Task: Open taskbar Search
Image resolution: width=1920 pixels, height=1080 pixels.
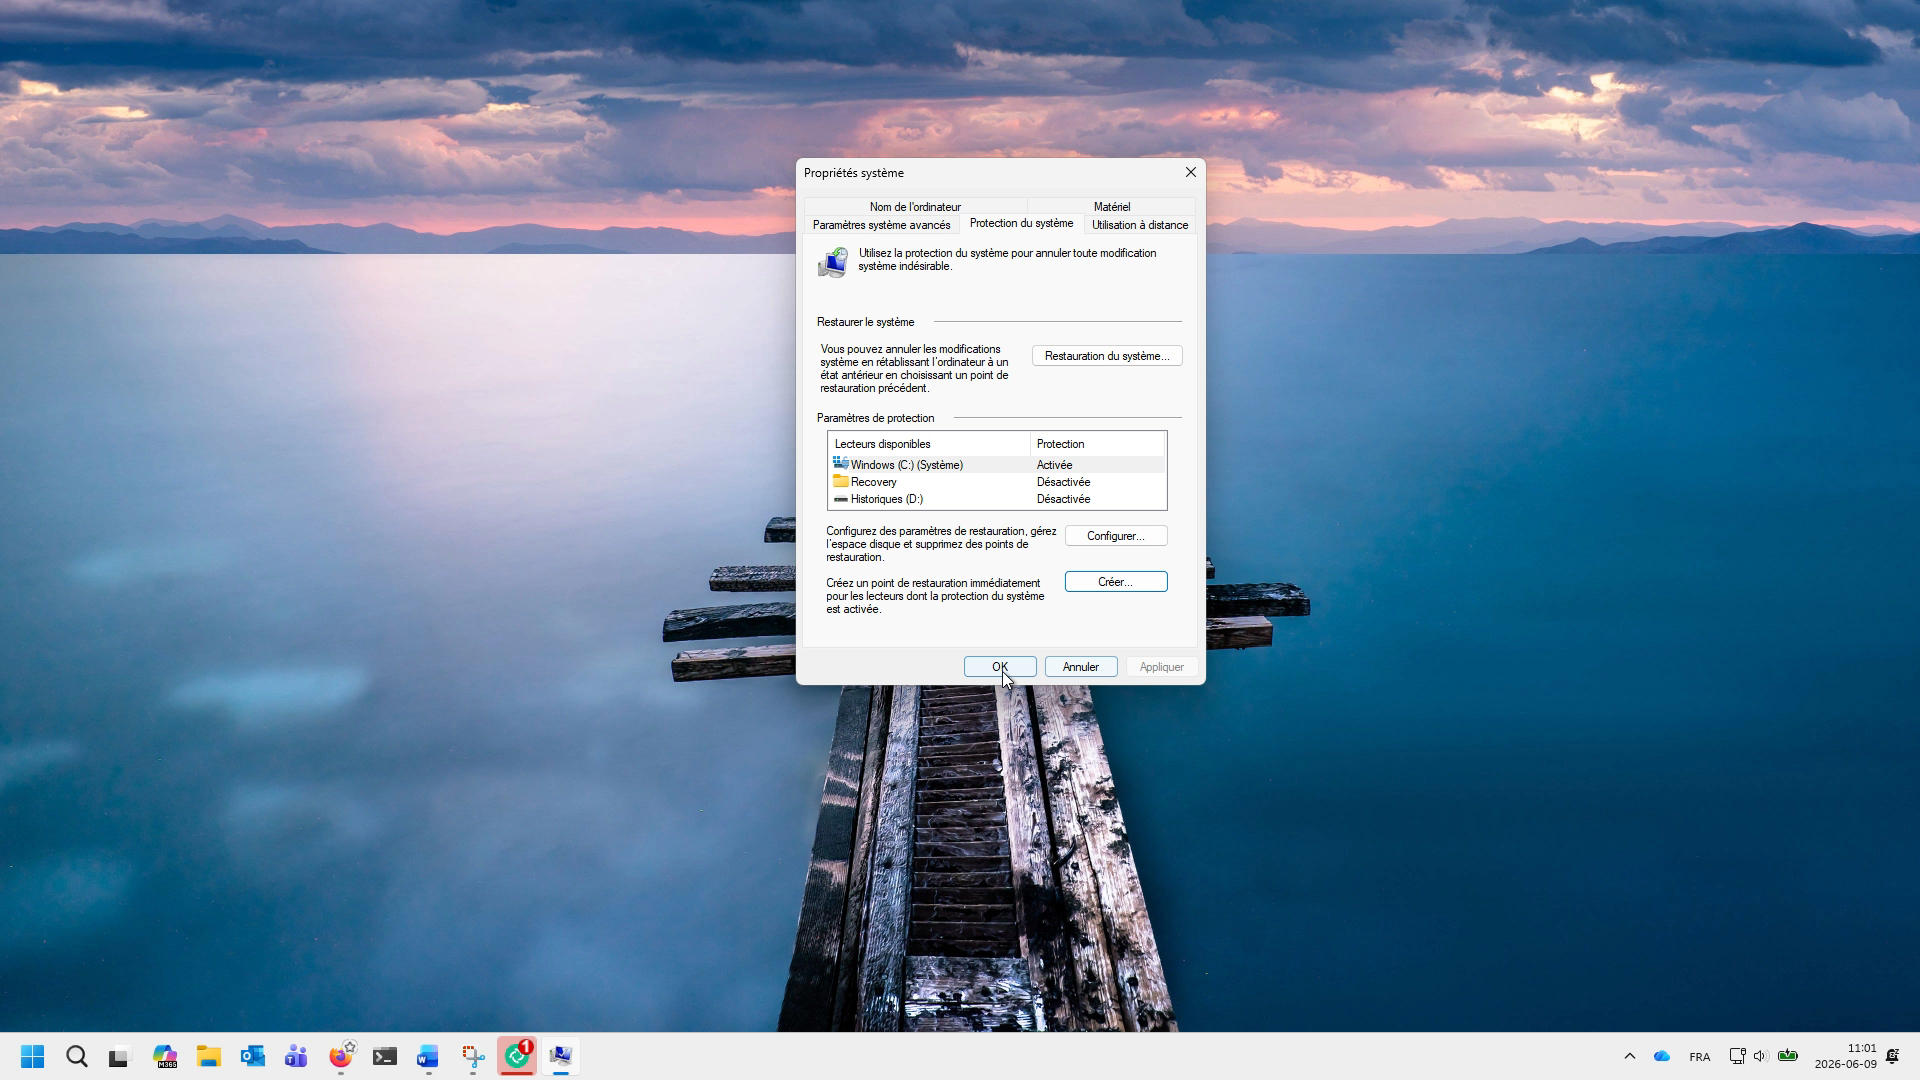Action: coord(77,1056)
